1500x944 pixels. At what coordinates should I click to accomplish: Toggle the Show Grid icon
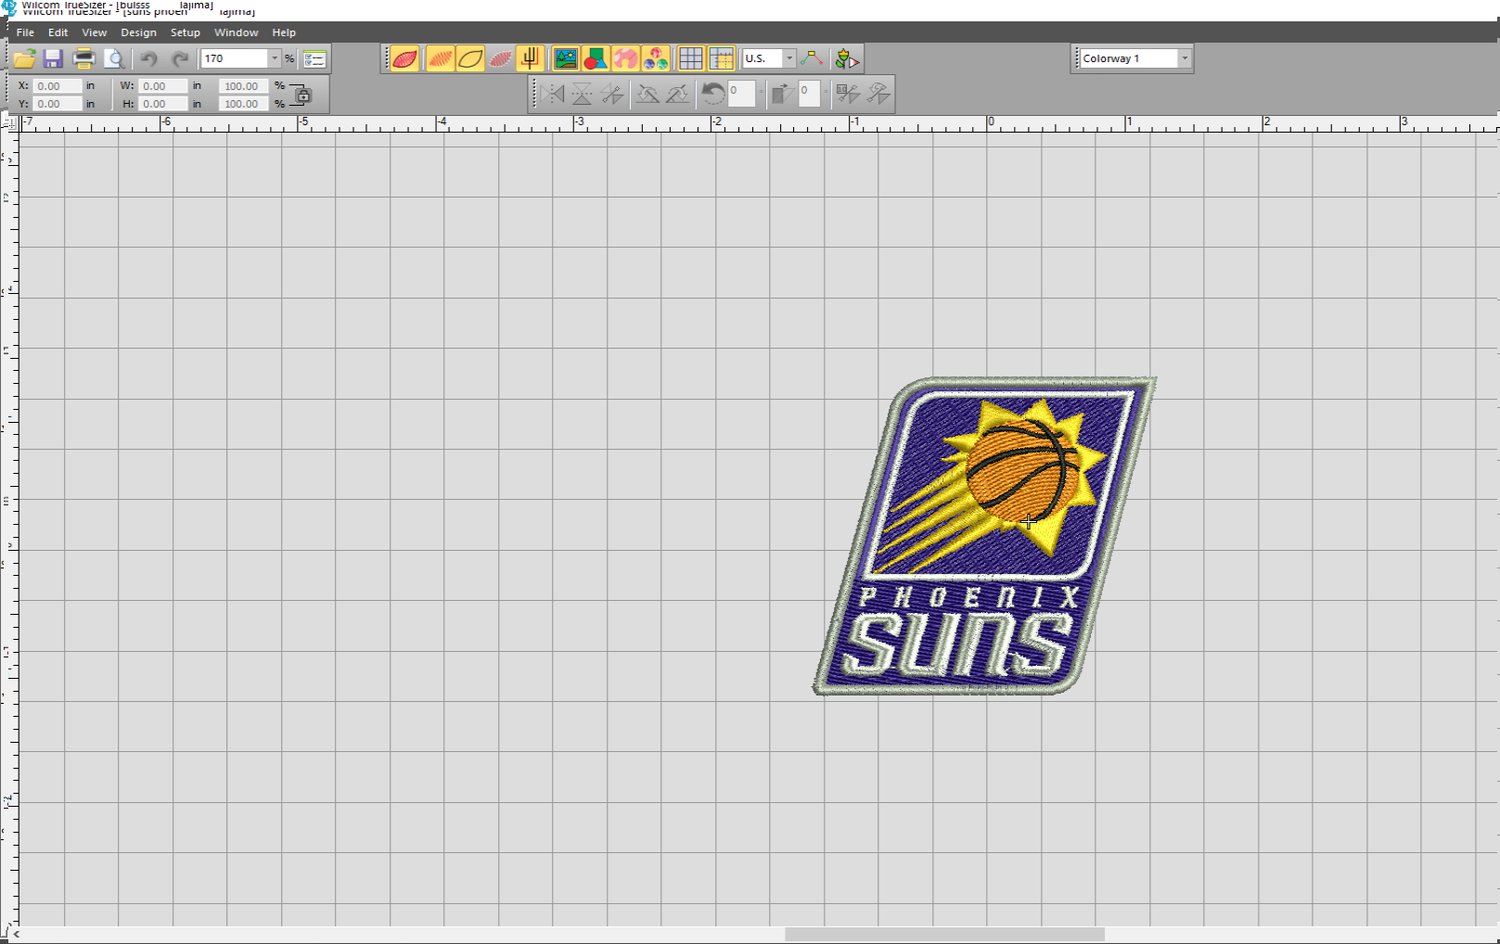[x=690, y=59]
